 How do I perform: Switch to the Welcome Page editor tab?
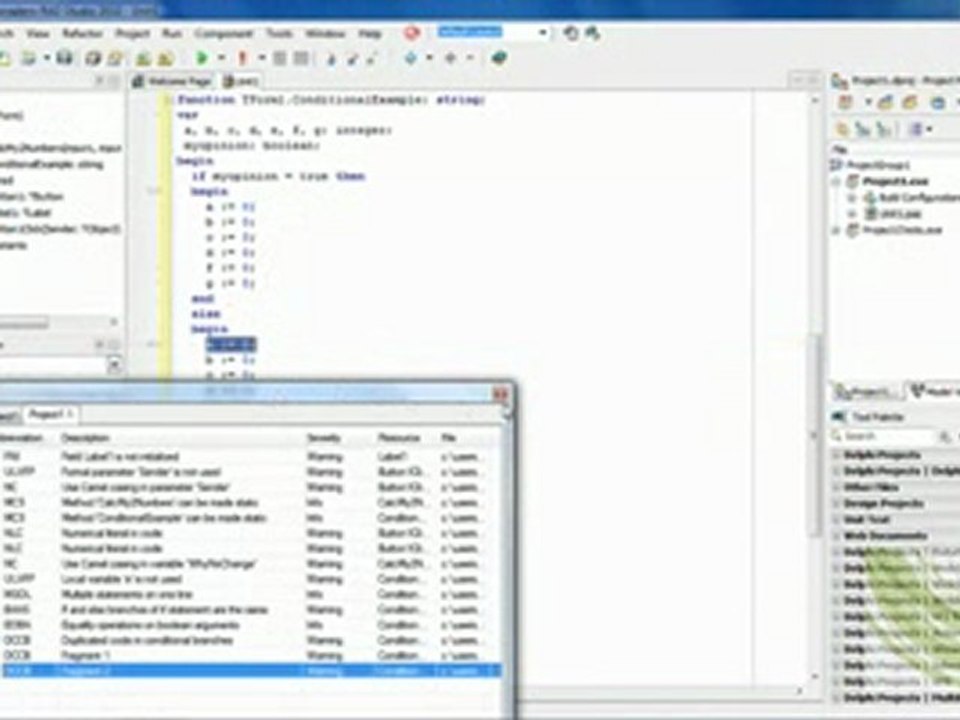(x=172, y=81)
